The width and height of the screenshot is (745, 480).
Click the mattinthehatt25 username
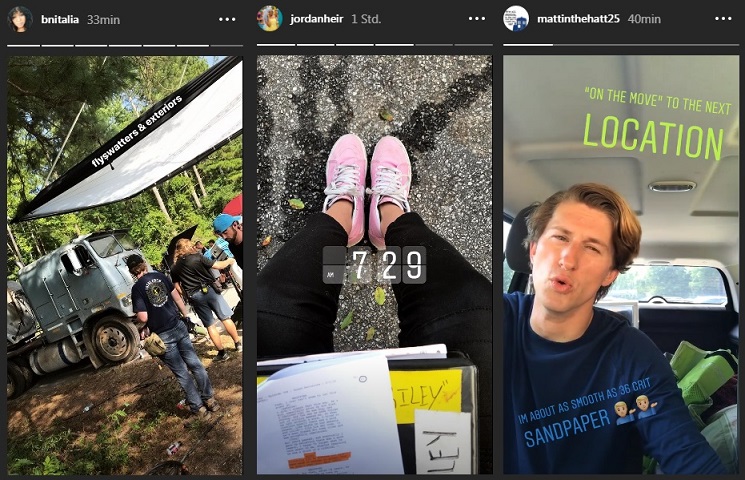(x=578, y=19)
